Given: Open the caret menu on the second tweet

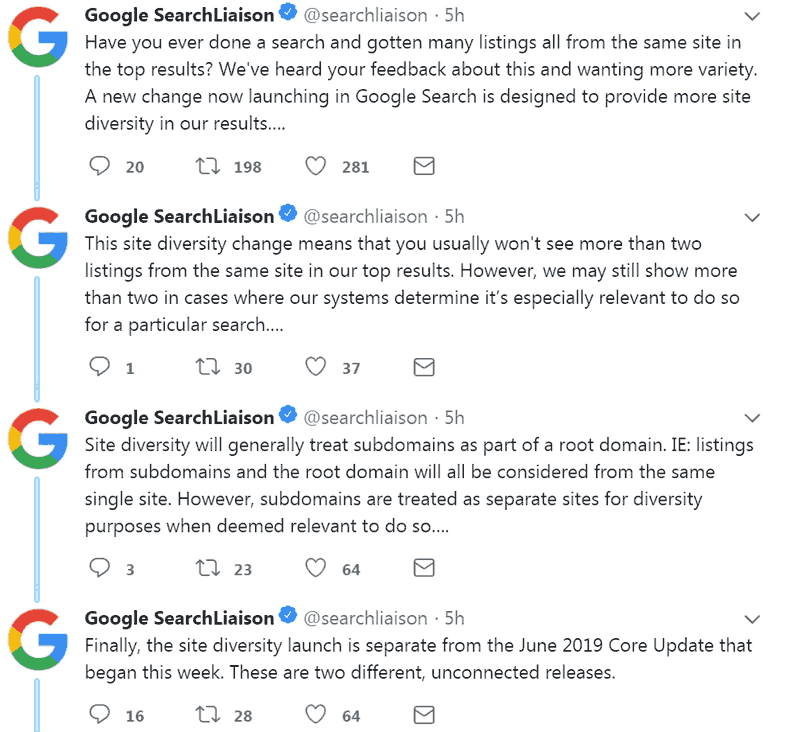Looking at the screenshot, I should (x=752, y=217).
